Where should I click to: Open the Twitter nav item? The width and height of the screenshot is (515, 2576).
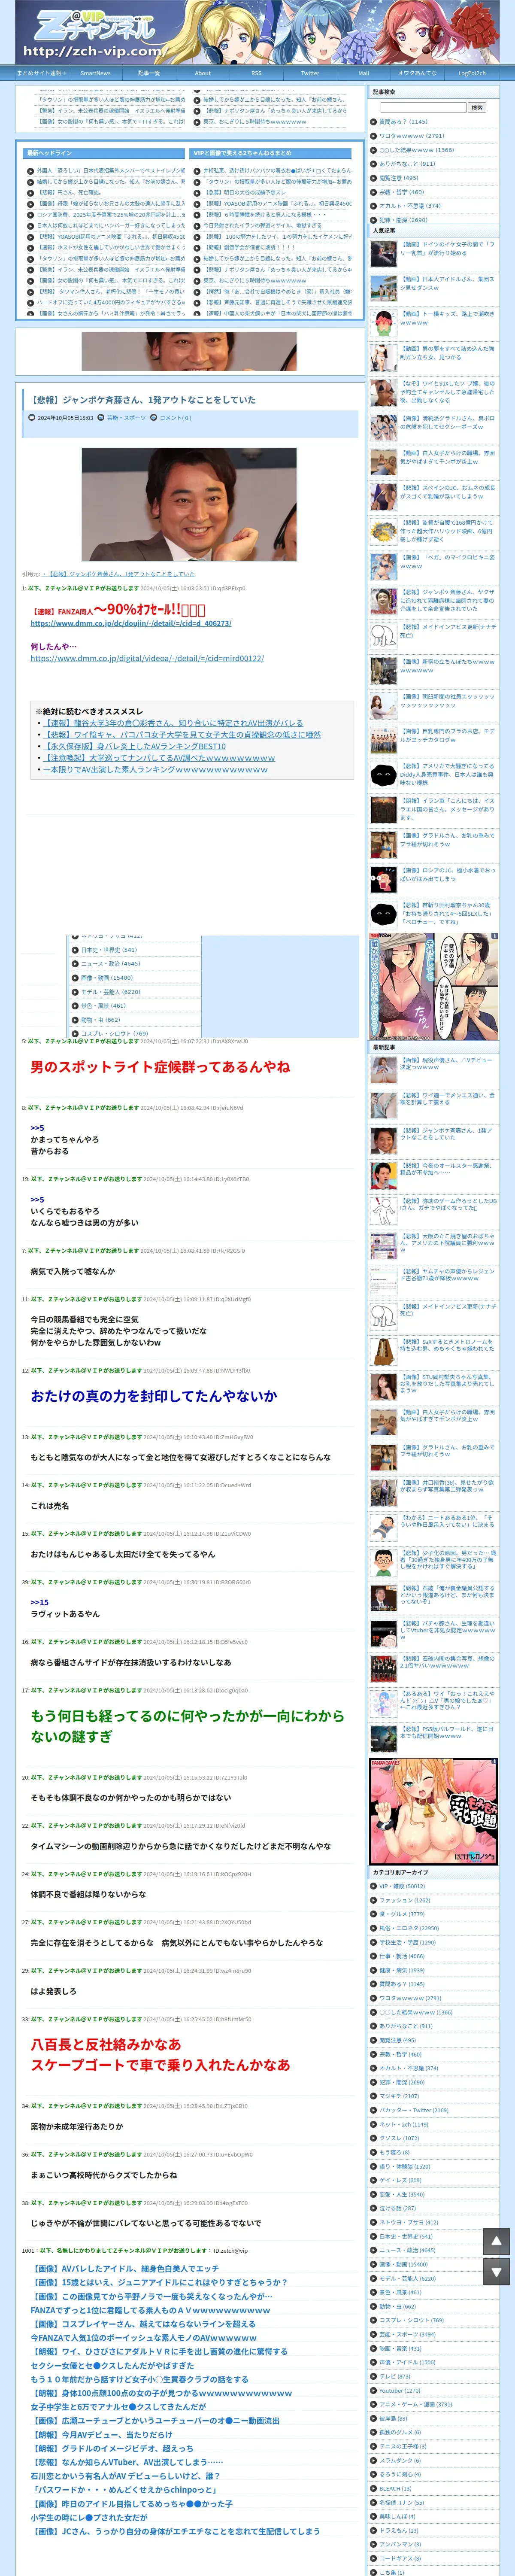tap(310, 73)
